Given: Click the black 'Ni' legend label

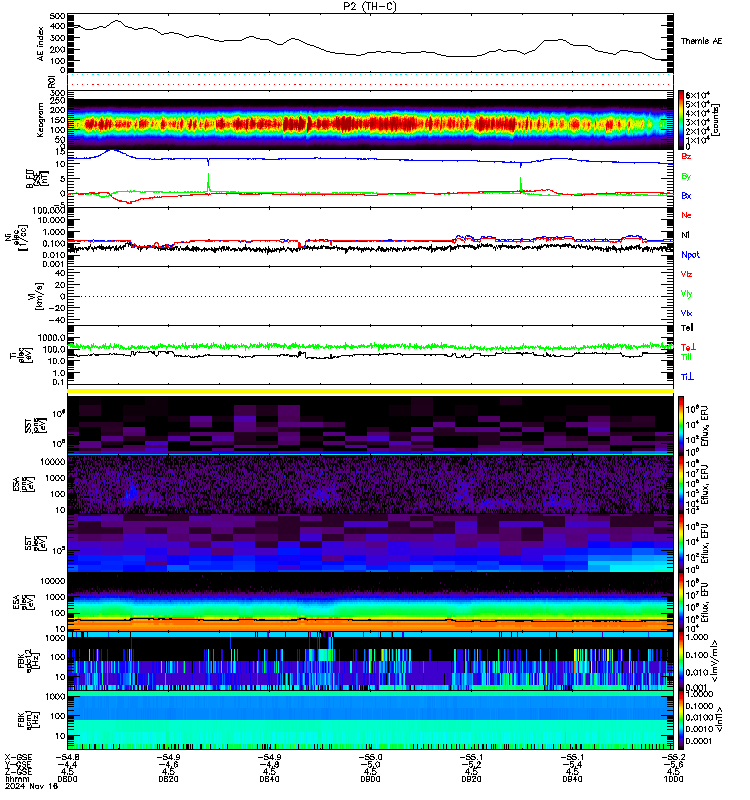Looking at the screenshot, I should pos(685,235).
